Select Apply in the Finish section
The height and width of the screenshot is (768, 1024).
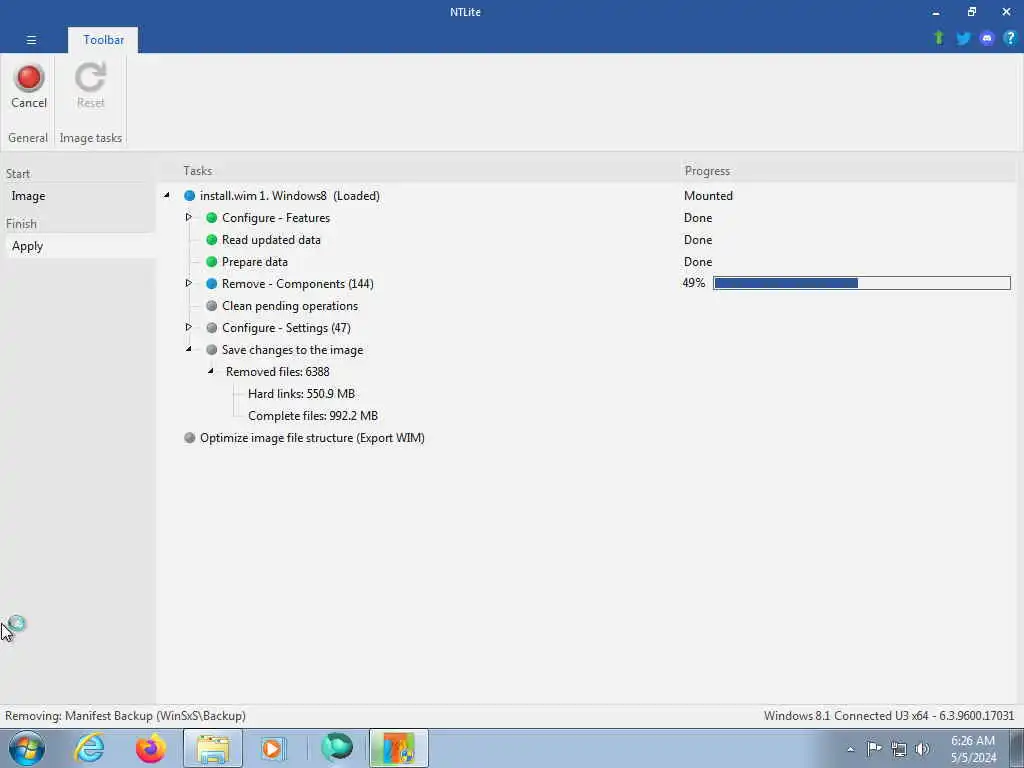click(80, 246)
